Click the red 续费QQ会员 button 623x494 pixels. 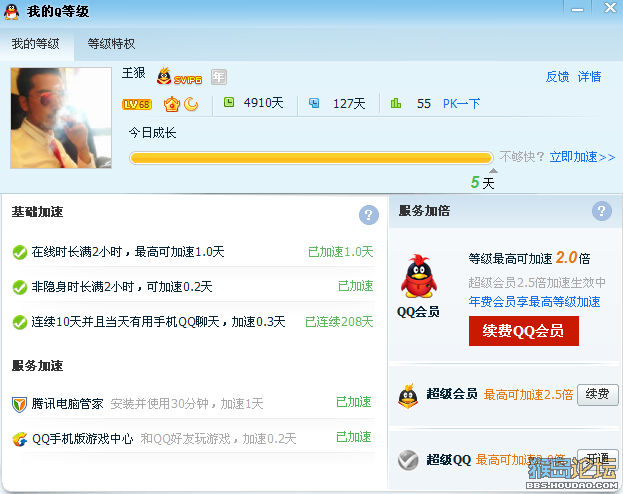pyautogui.click(x=524, y=331)
